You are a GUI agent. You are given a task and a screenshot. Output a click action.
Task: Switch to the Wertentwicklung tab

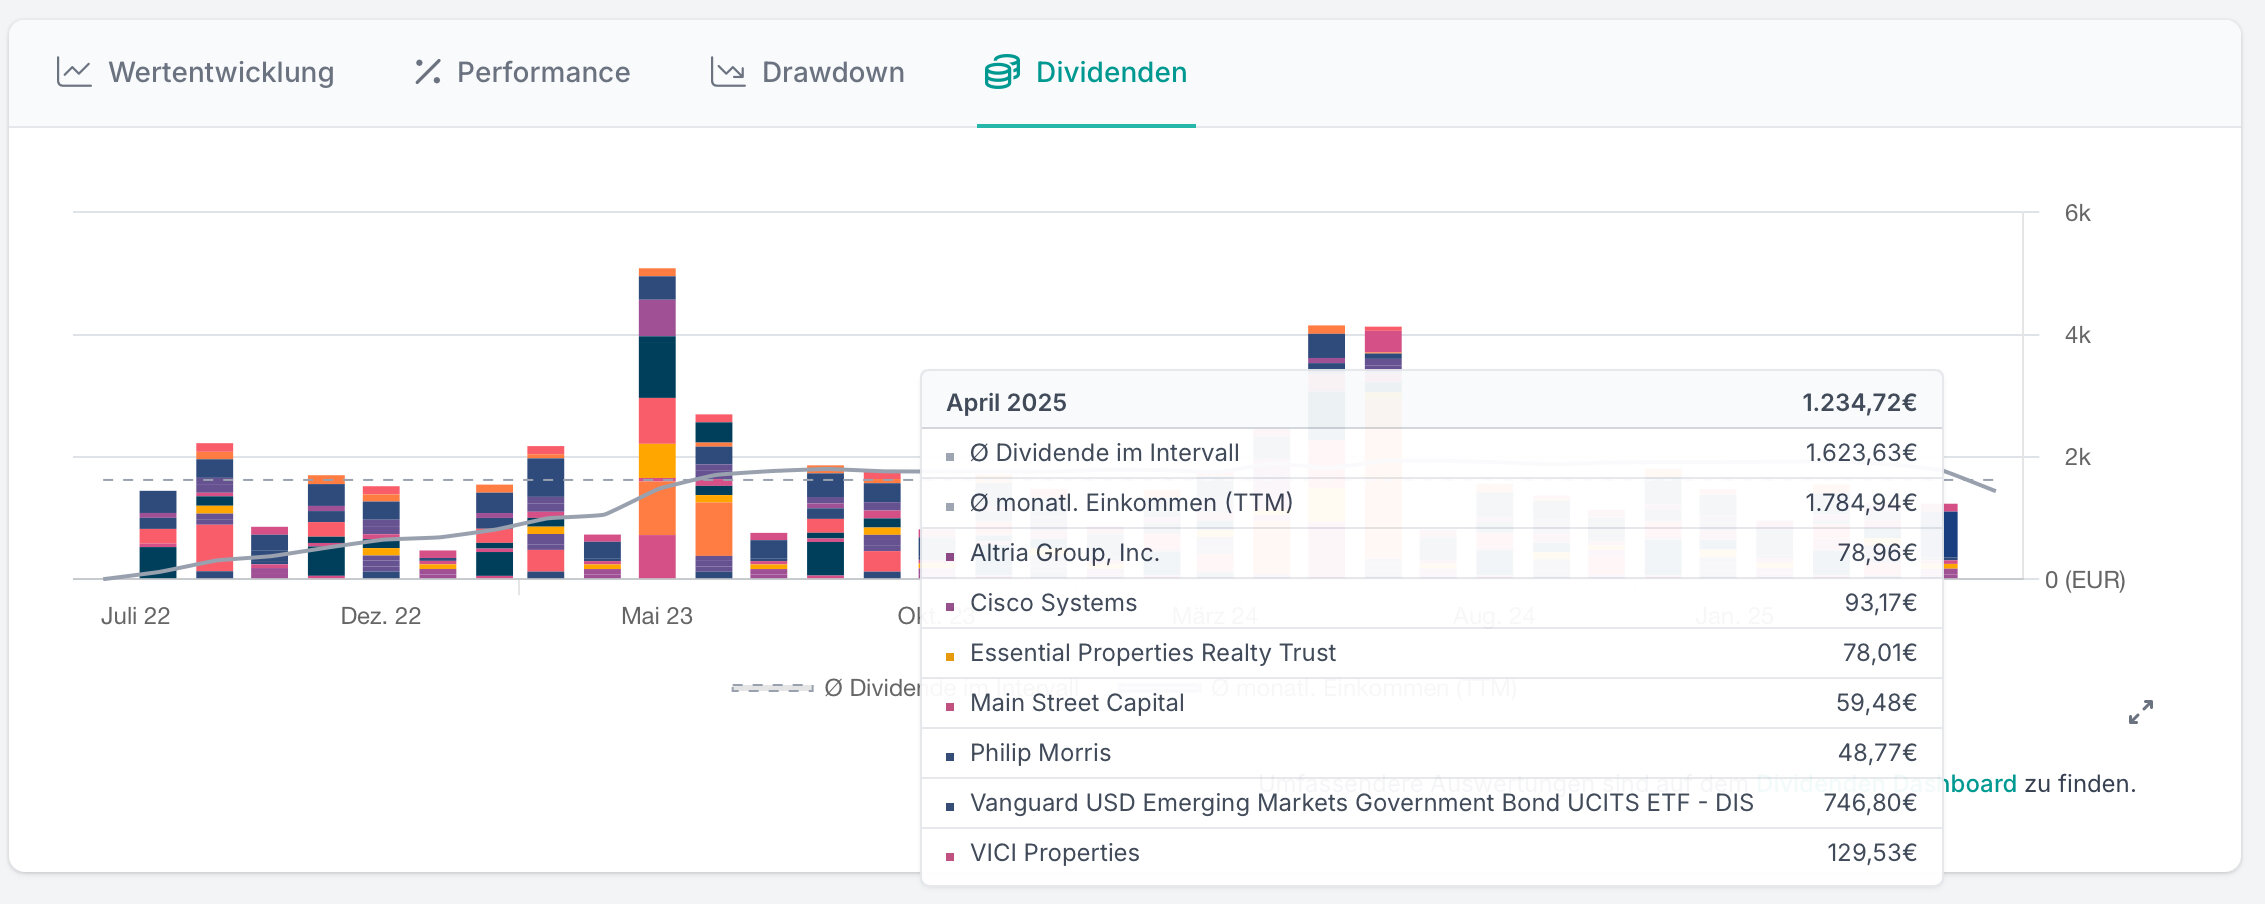click(x=221, y=72)
